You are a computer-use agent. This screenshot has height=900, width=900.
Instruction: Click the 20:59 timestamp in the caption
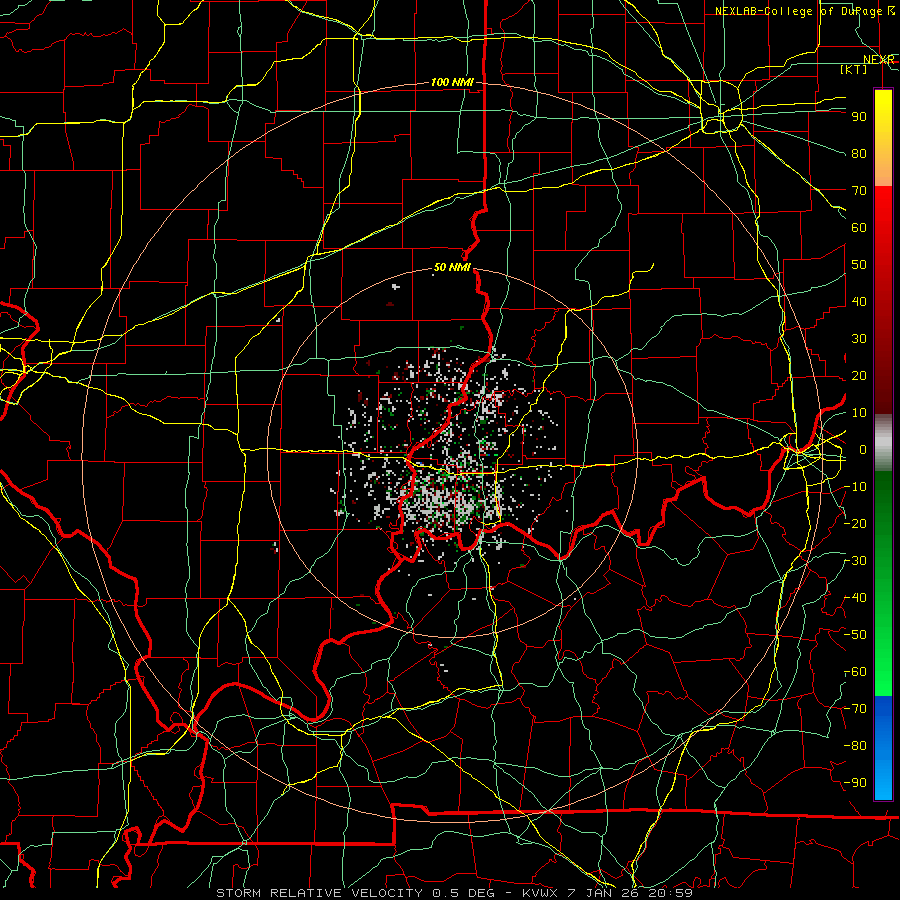pyautogui.click(x=670, y=893)
